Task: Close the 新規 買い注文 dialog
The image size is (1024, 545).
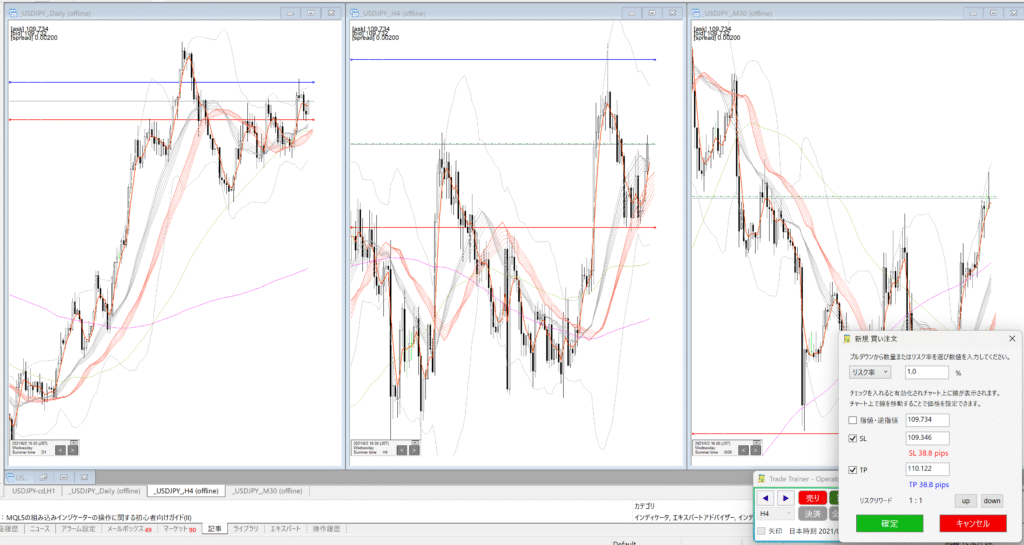Action: pyautogui.click(x=1012, y=339)
